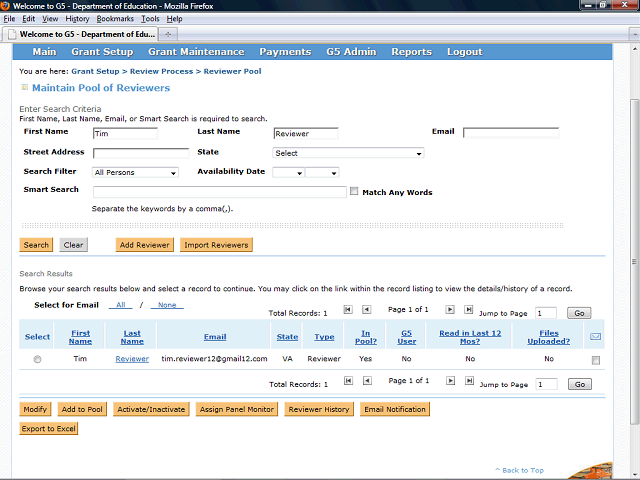Open the first Availability Date dropdown

pos(287,173)
